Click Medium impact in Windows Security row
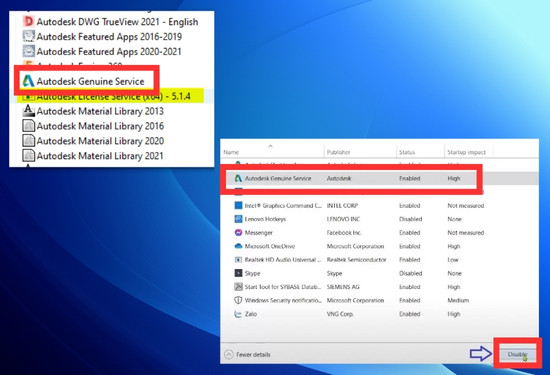 pyautogui.click(x=458, y=300)
